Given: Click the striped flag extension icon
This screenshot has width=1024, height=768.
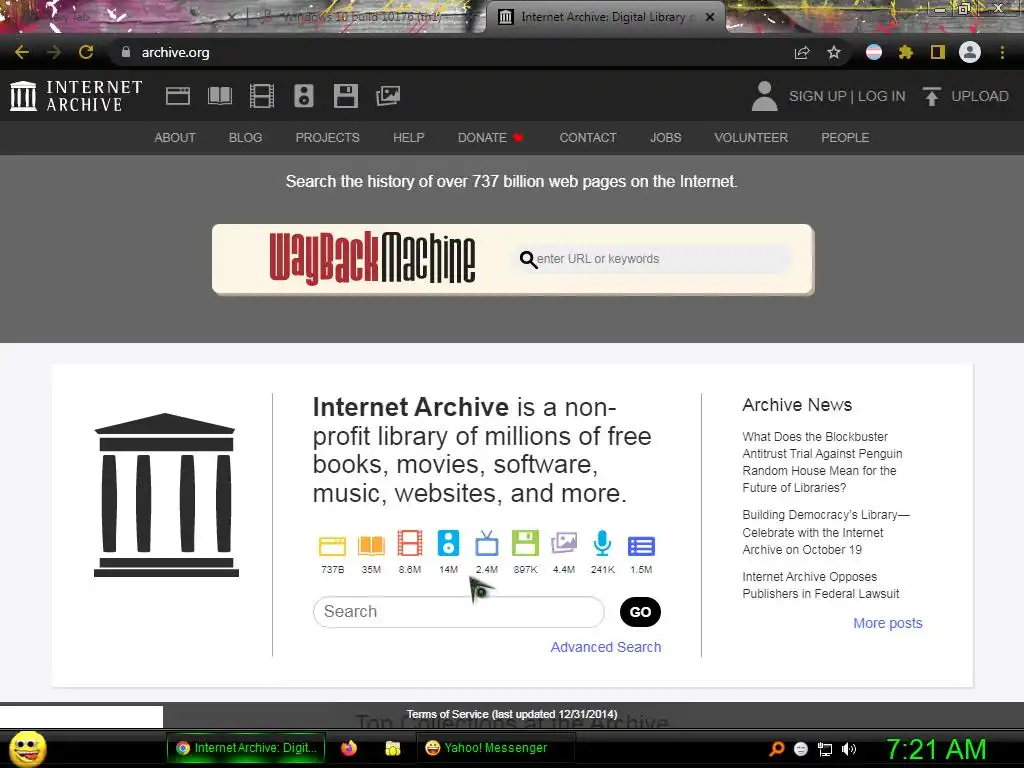Looking at the screenshot, I should pos(874,52).
